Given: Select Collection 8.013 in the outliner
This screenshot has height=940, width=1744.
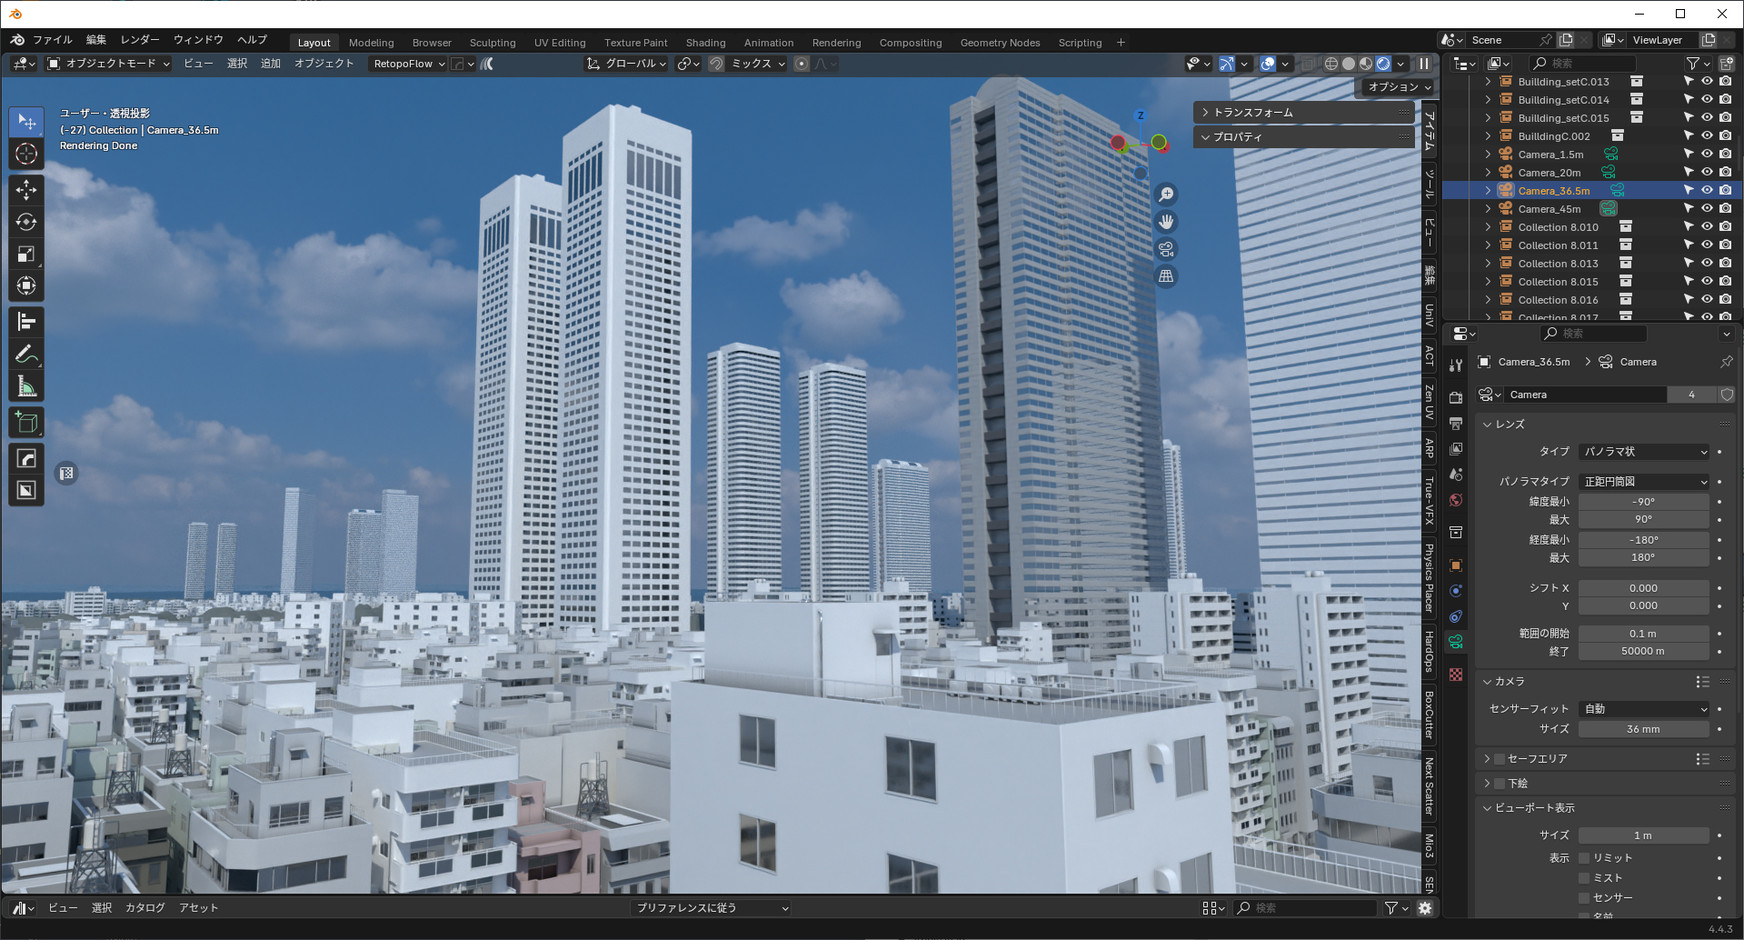Looking at the screenshot, I should [1558, 264].
